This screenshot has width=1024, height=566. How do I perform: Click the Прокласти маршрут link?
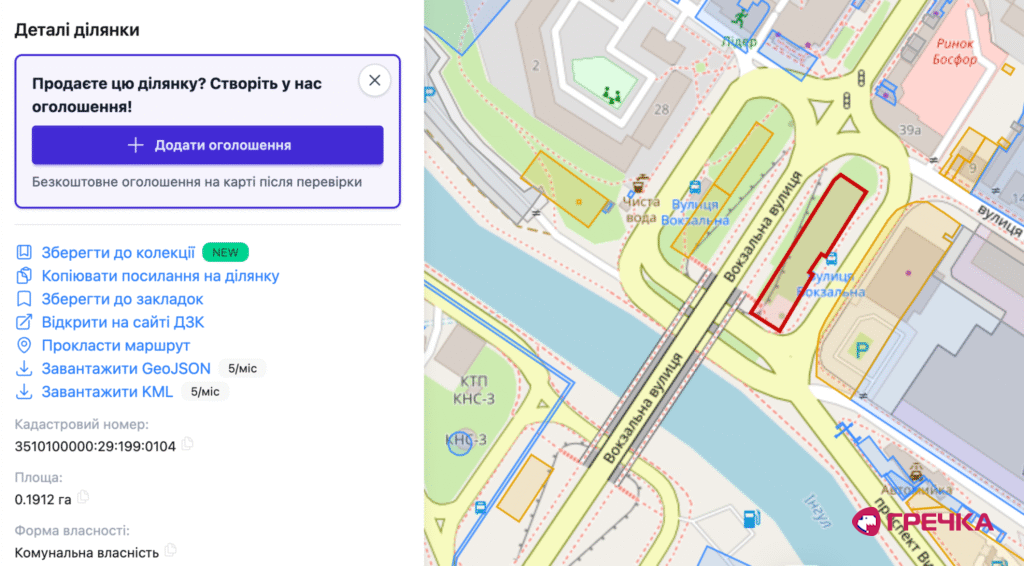116,345
